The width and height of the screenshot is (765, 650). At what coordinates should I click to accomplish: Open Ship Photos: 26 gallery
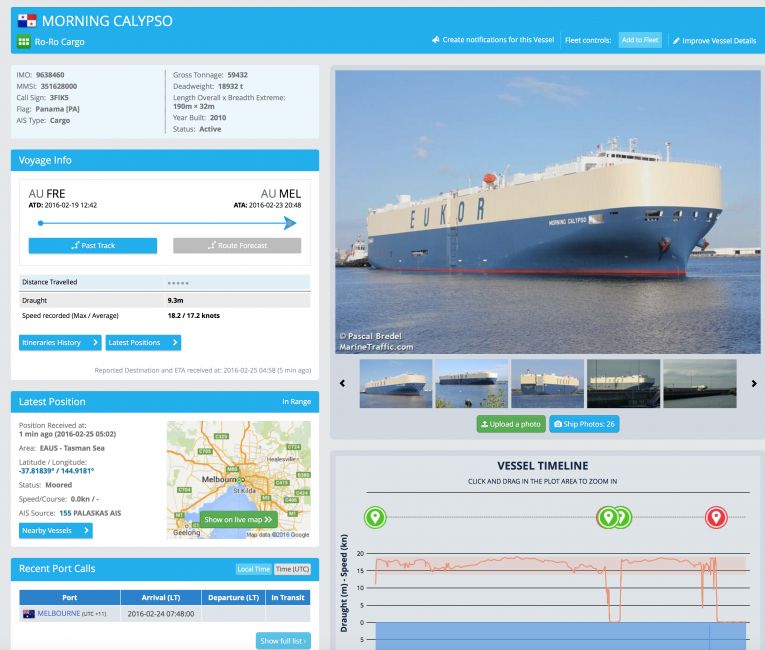coord(584,424)
